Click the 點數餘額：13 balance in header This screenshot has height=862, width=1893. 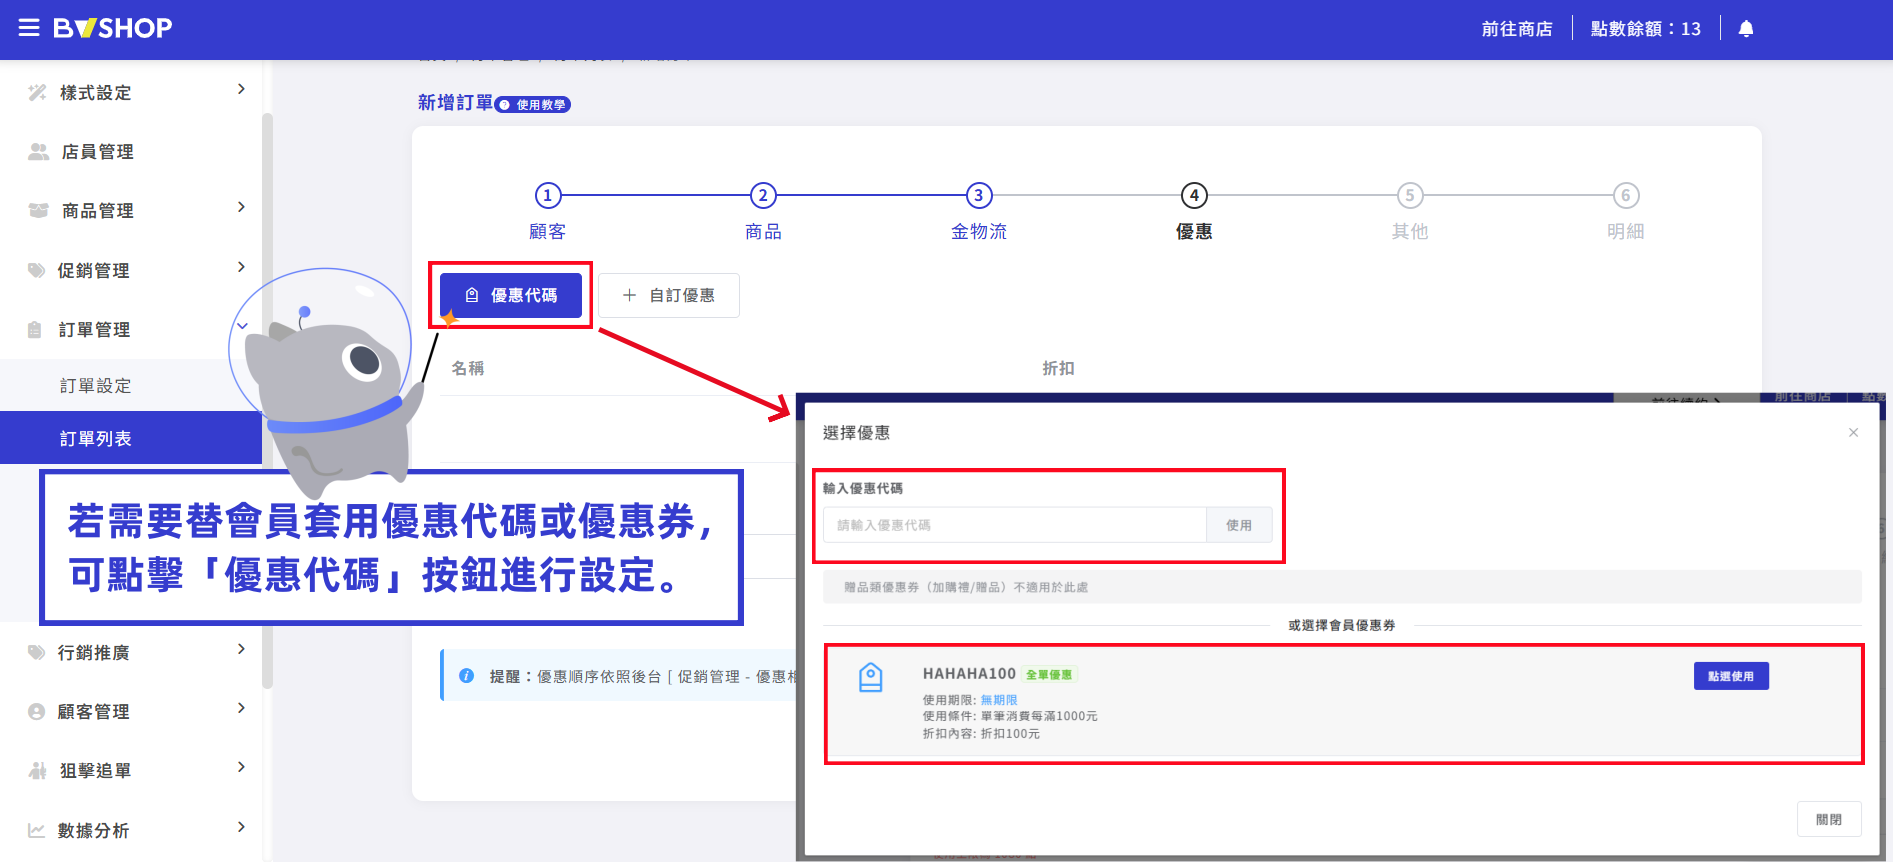1646,29
